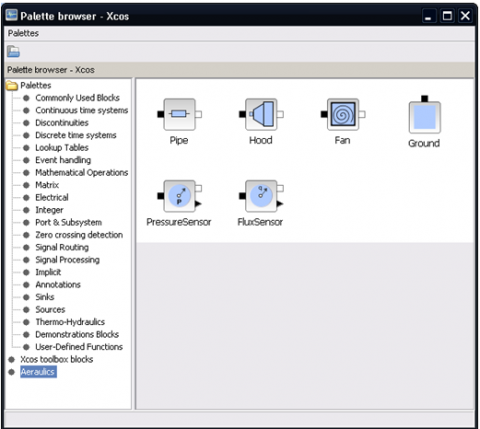Close the Palette browser window
The image size is (480, 429).
465,16
